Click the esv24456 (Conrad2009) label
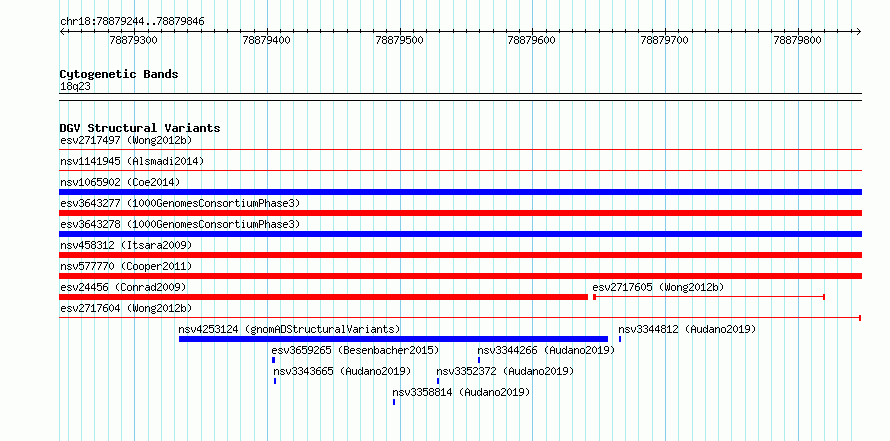Screen dimensions: 890x441 pyautogui.click(x=123, y=287)
